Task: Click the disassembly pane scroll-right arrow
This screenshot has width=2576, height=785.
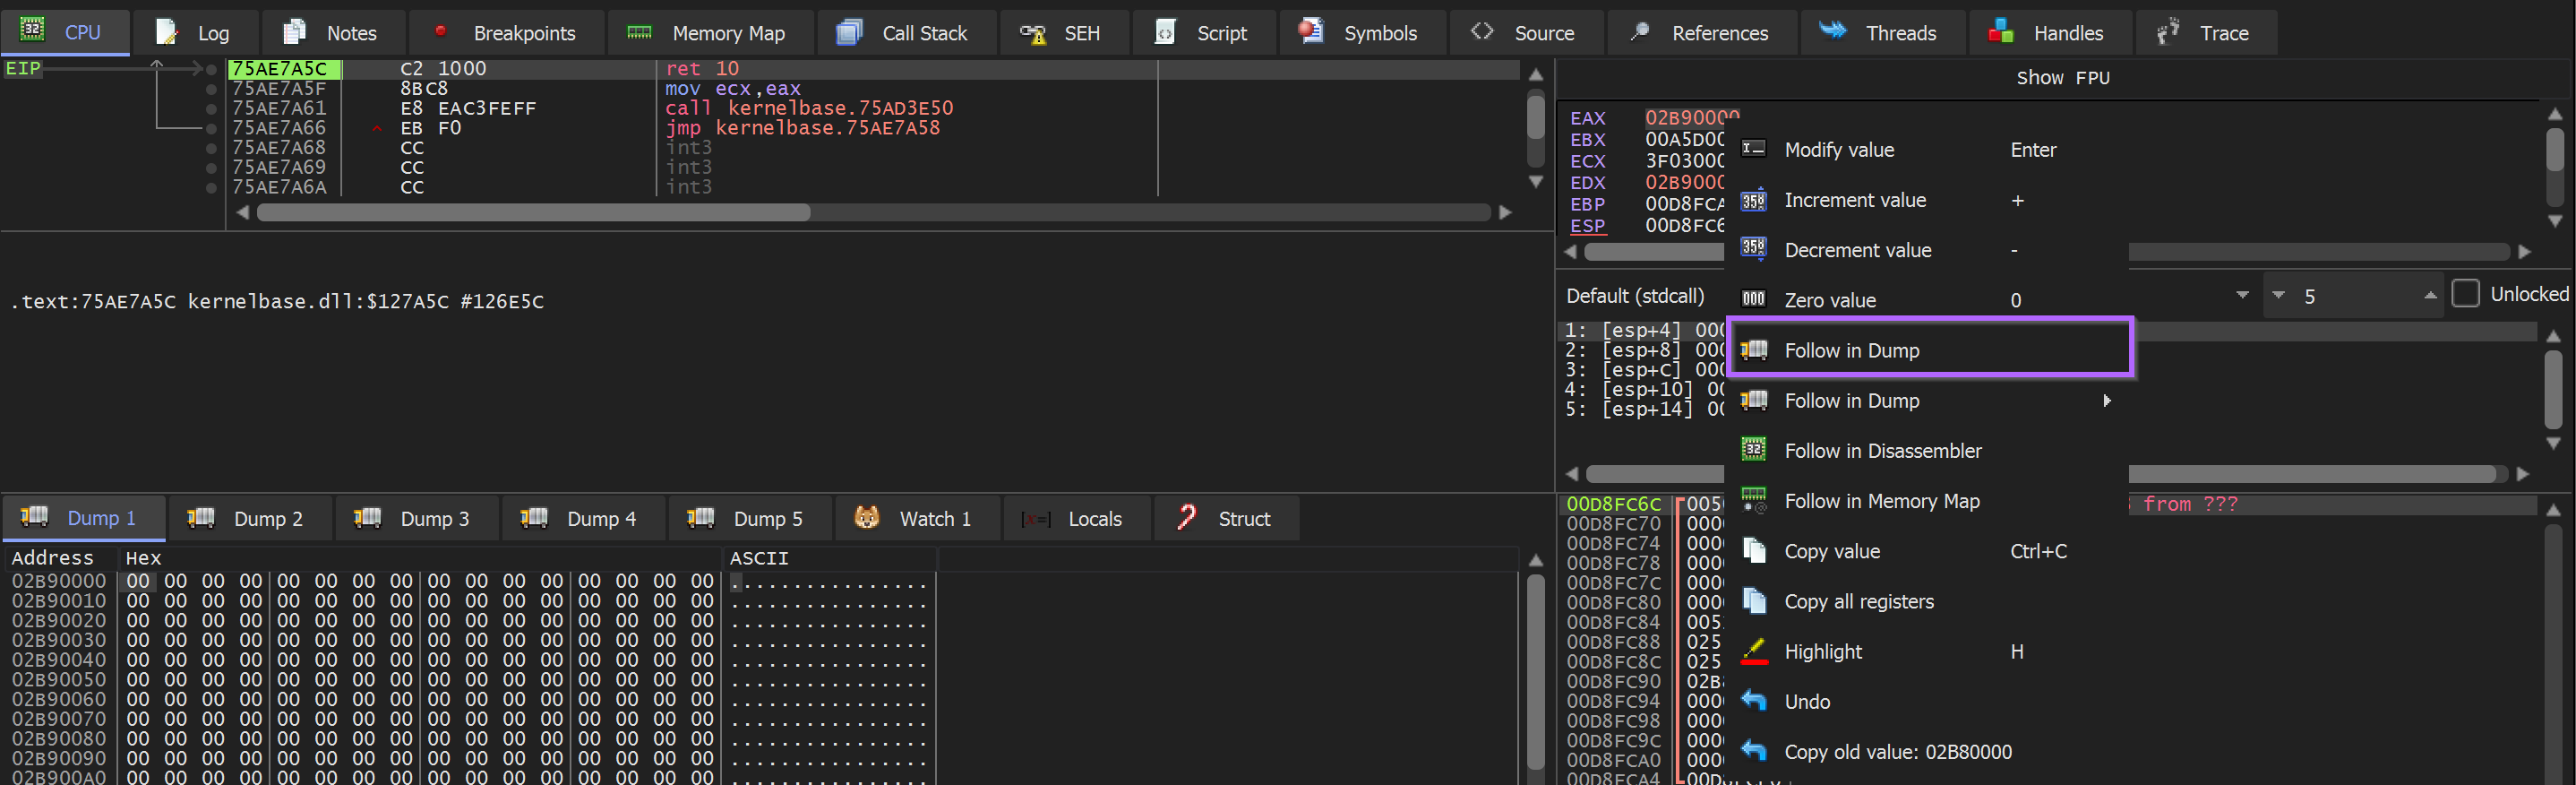Action: [x=1505, y=213]
